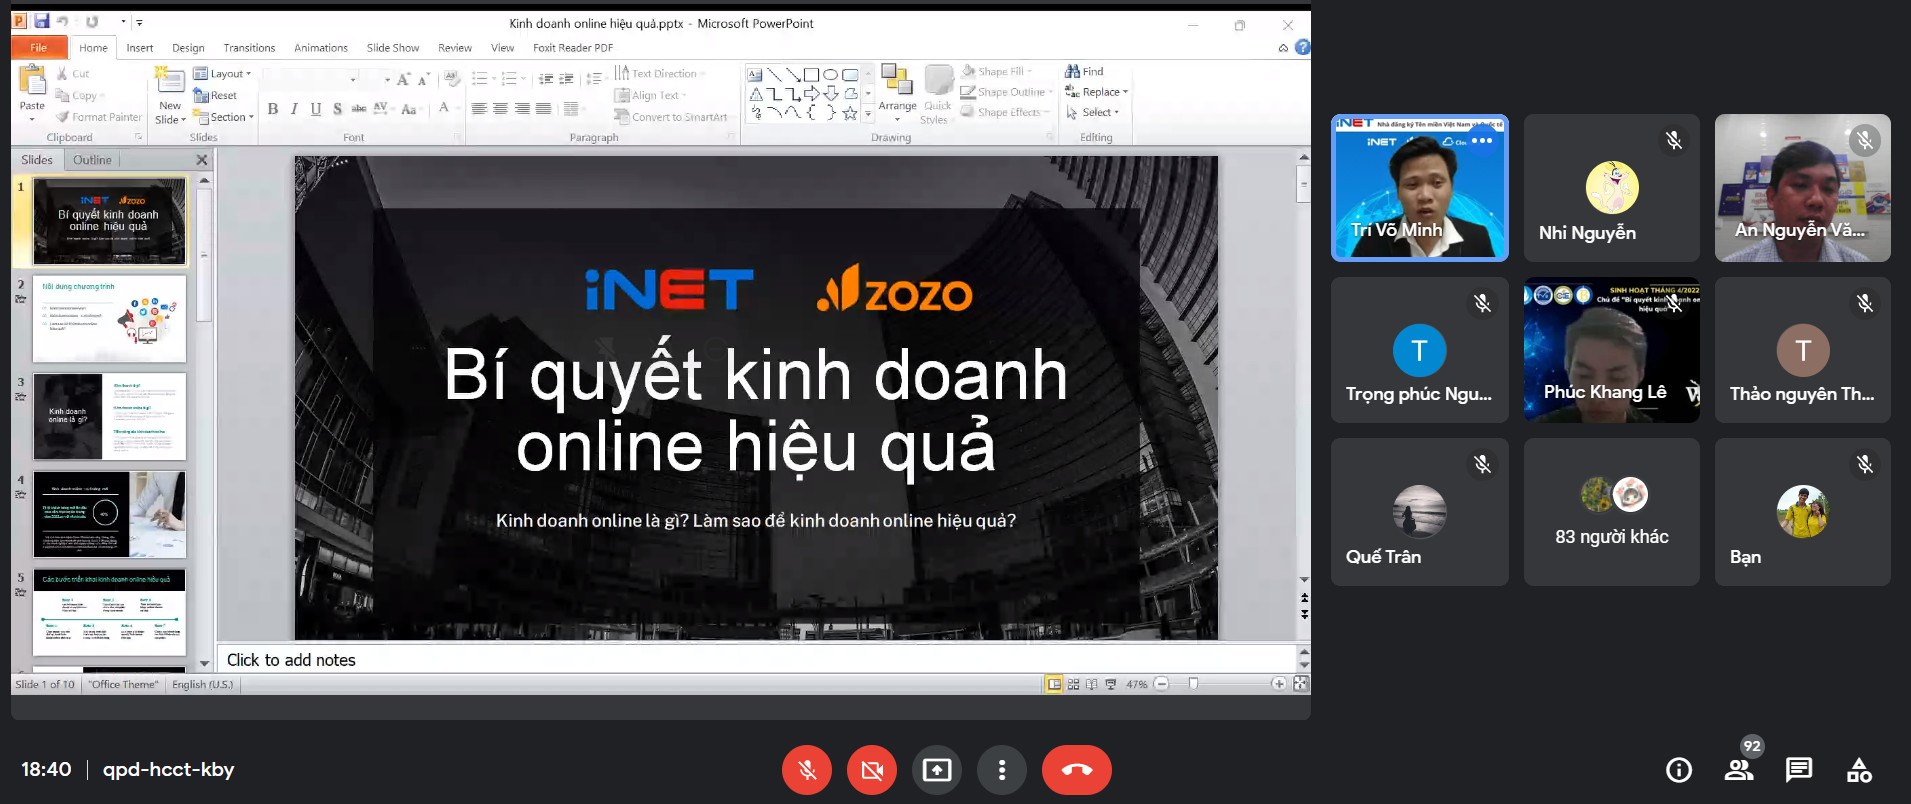Switch to Reading View in status bar
Image resolution: width=1911 pixels, height=804 pixels.
(1091, 684)
